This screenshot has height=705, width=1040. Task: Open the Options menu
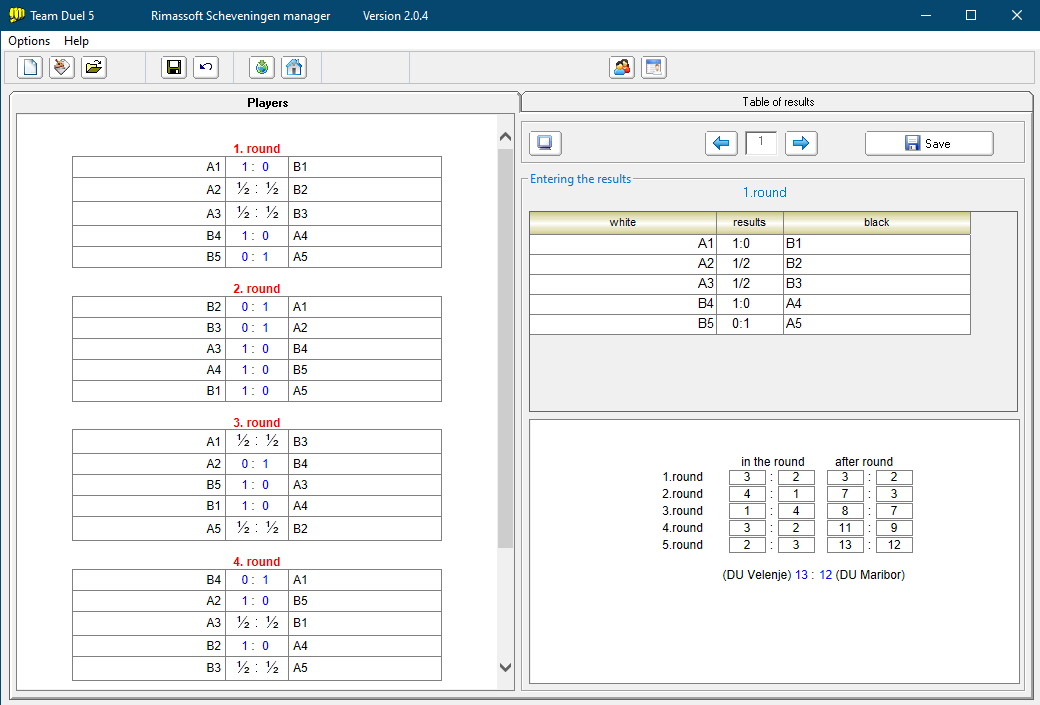click(29, 41)
